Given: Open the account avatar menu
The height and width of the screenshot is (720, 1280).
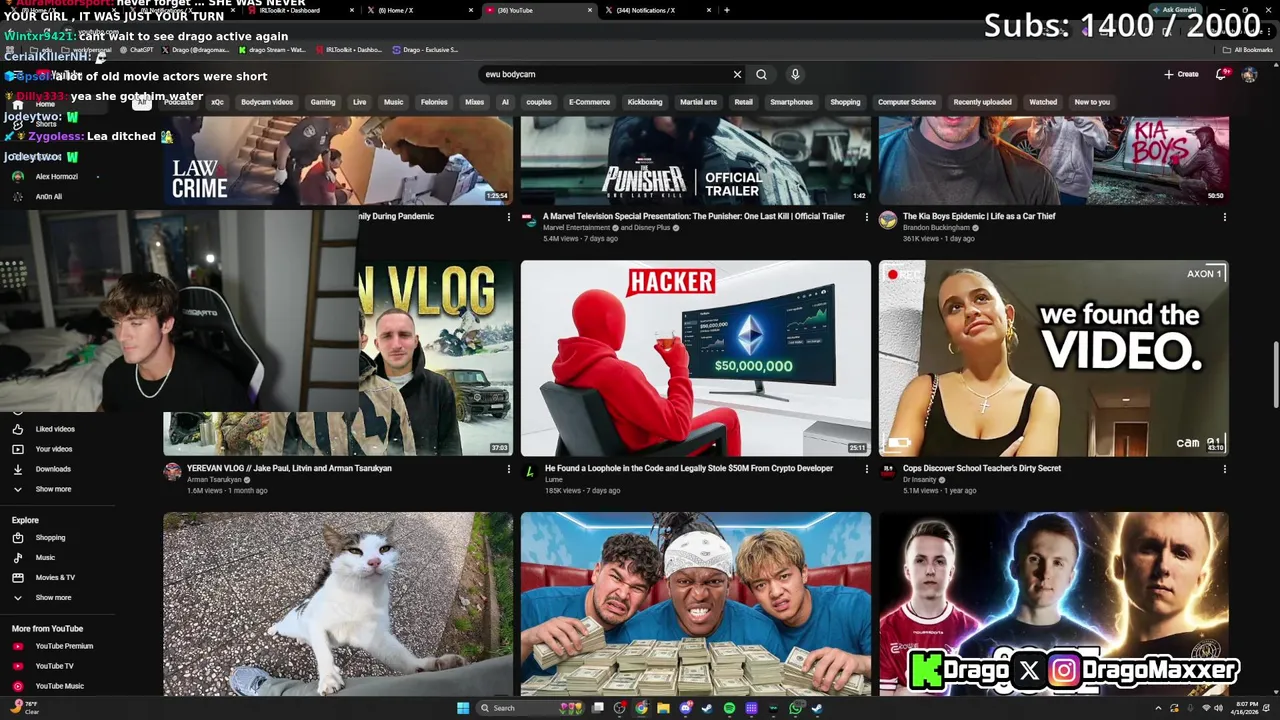Looking at the screenshot, I should coord(1249,74).
